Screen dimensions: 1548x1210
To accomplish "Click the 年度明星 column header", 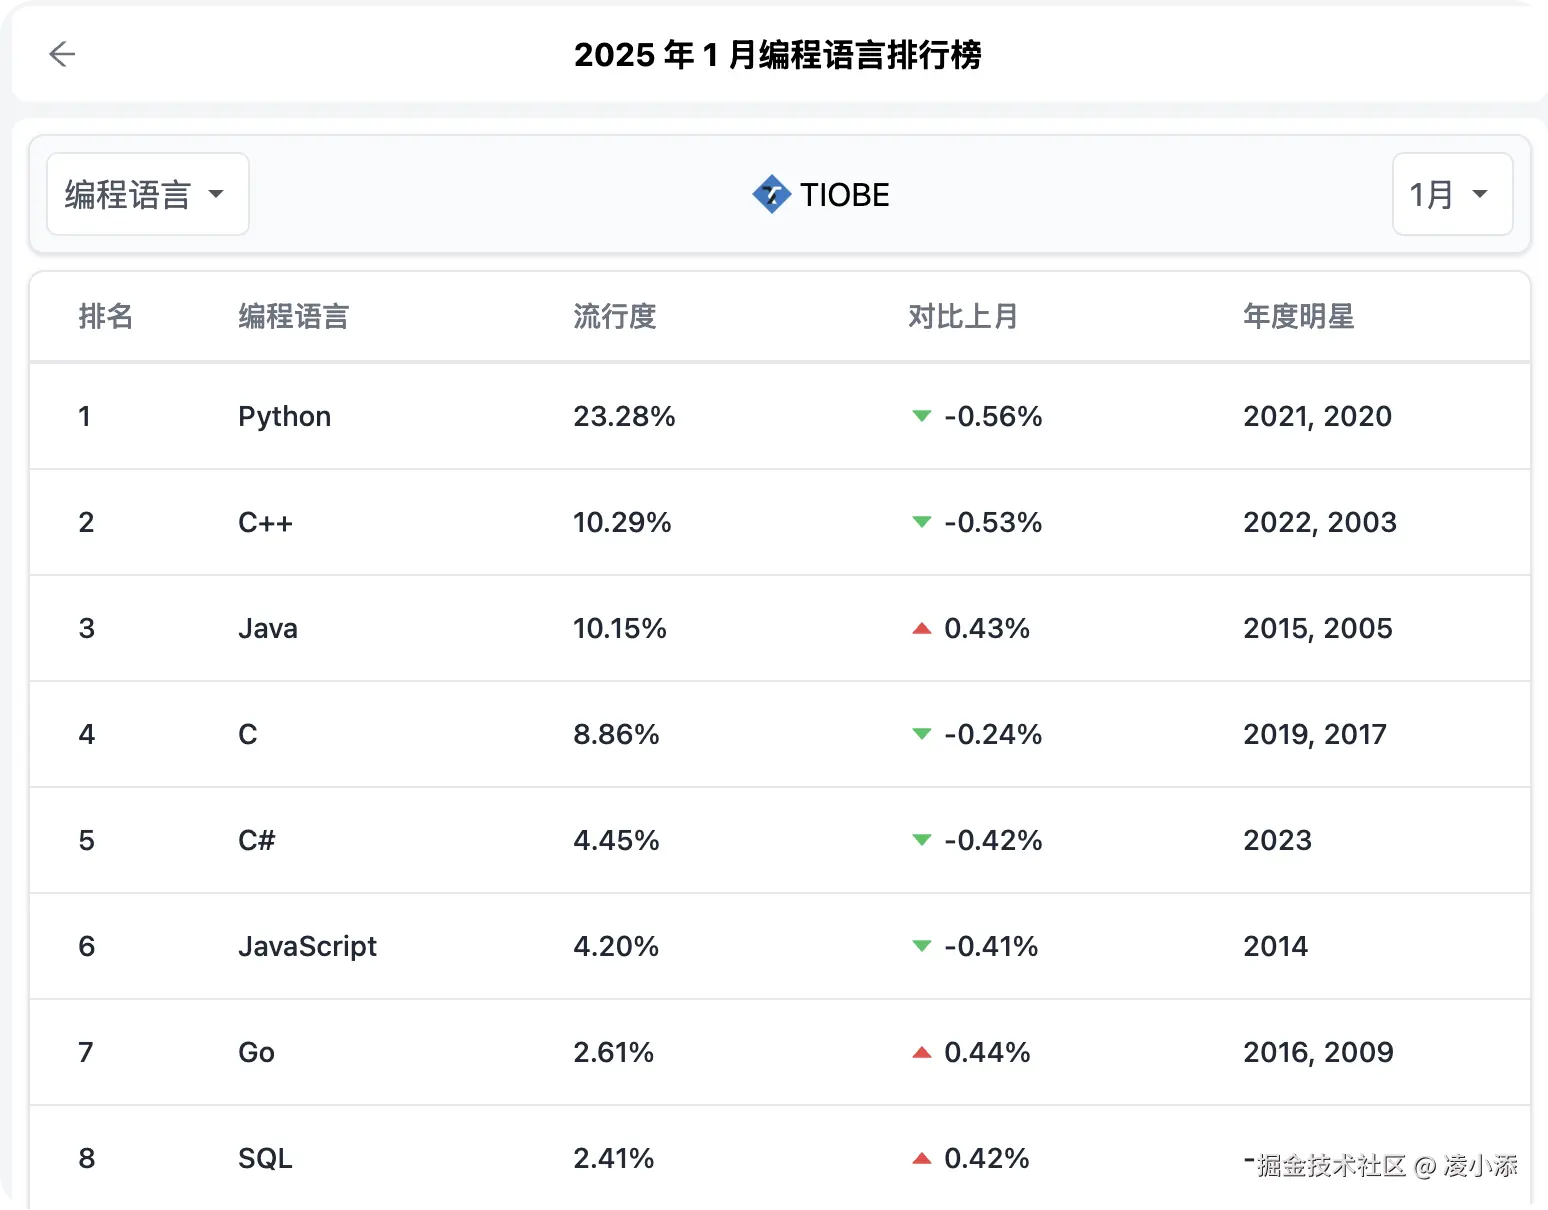I will click(1298, 316).
